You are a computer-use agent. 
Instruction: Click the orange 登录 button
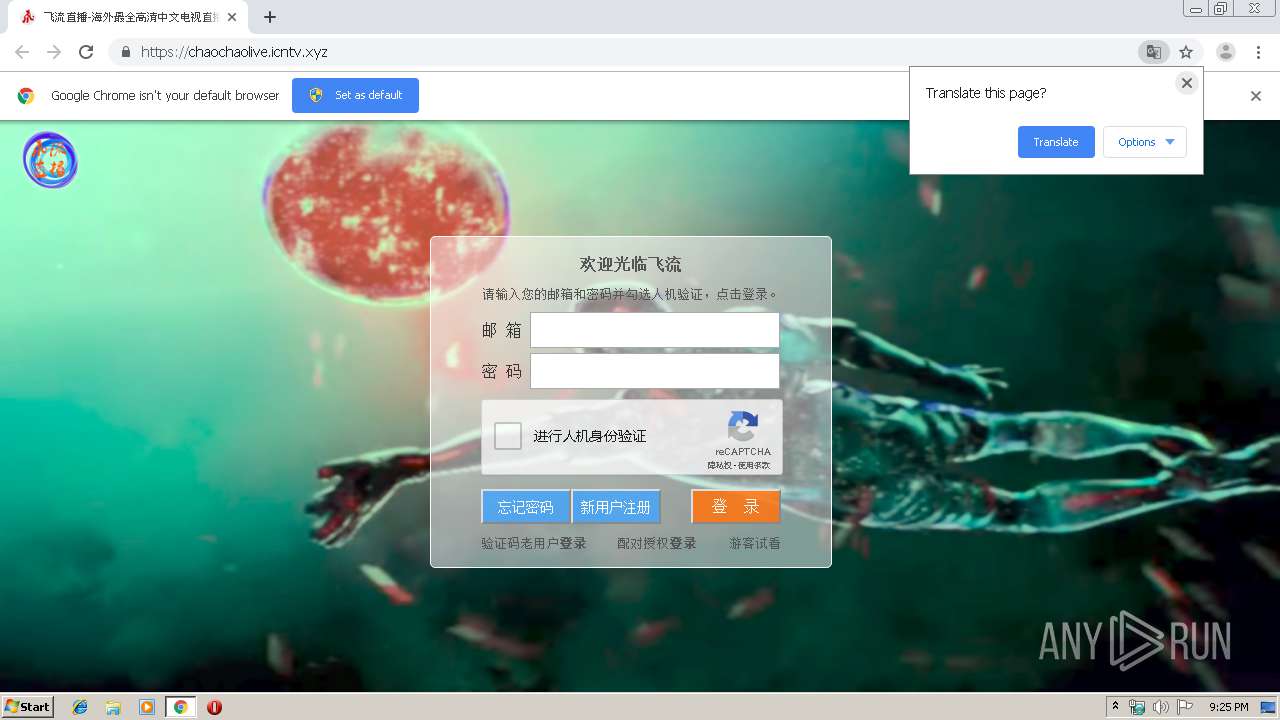coord(736,507)
